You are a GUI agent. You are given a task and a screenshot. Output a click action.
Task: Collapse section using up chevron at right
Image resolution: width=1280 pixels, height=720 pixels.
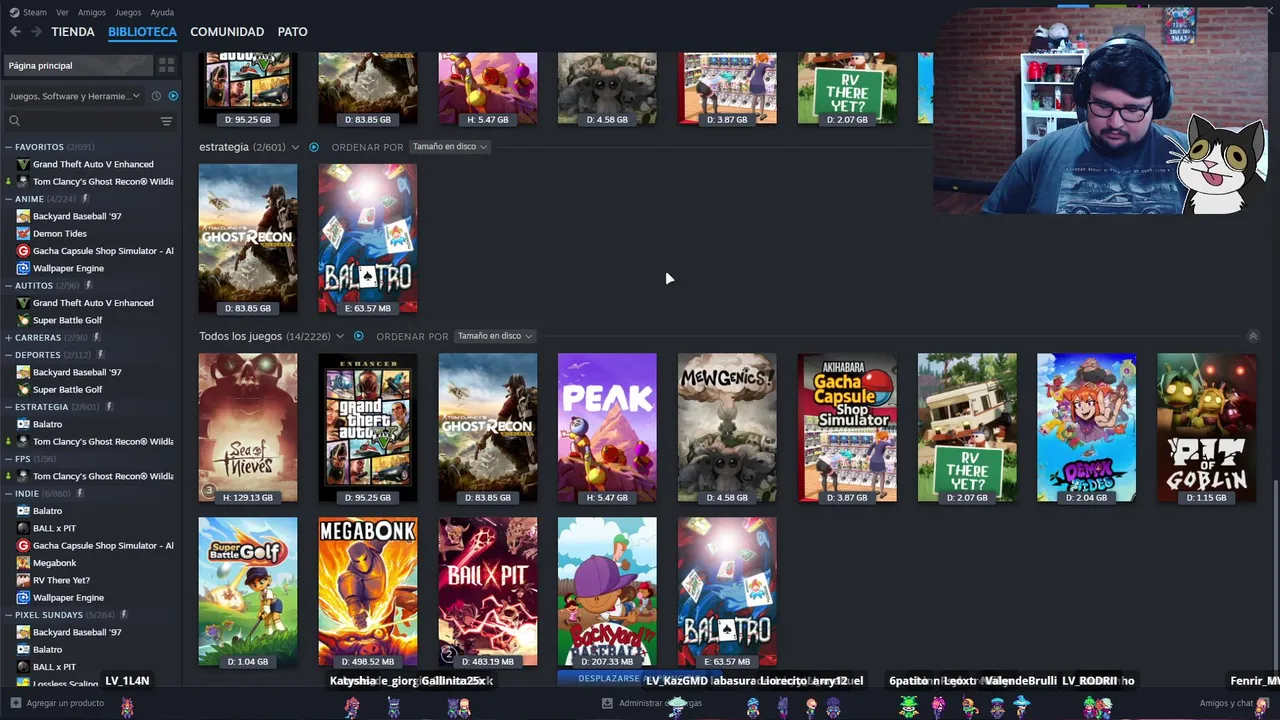[x=1253, y=336]
